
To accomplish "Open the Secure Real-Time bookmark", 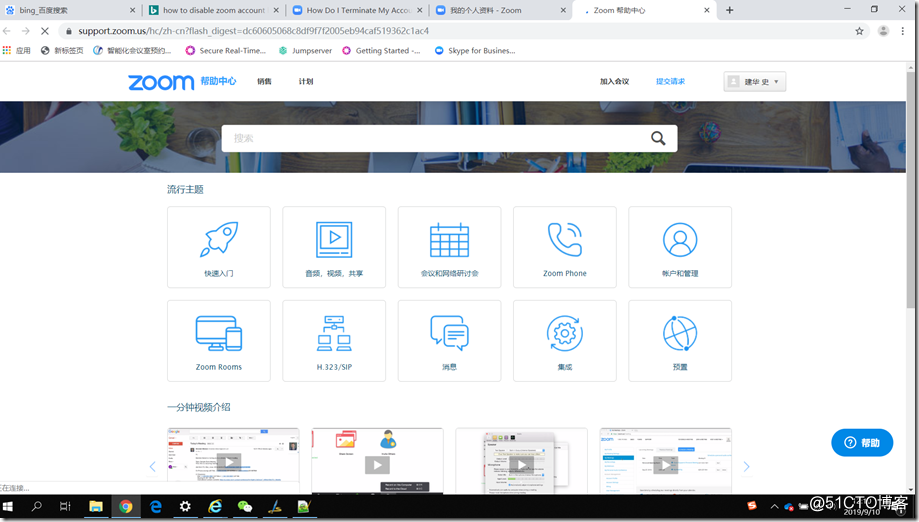I will [226, 50].
